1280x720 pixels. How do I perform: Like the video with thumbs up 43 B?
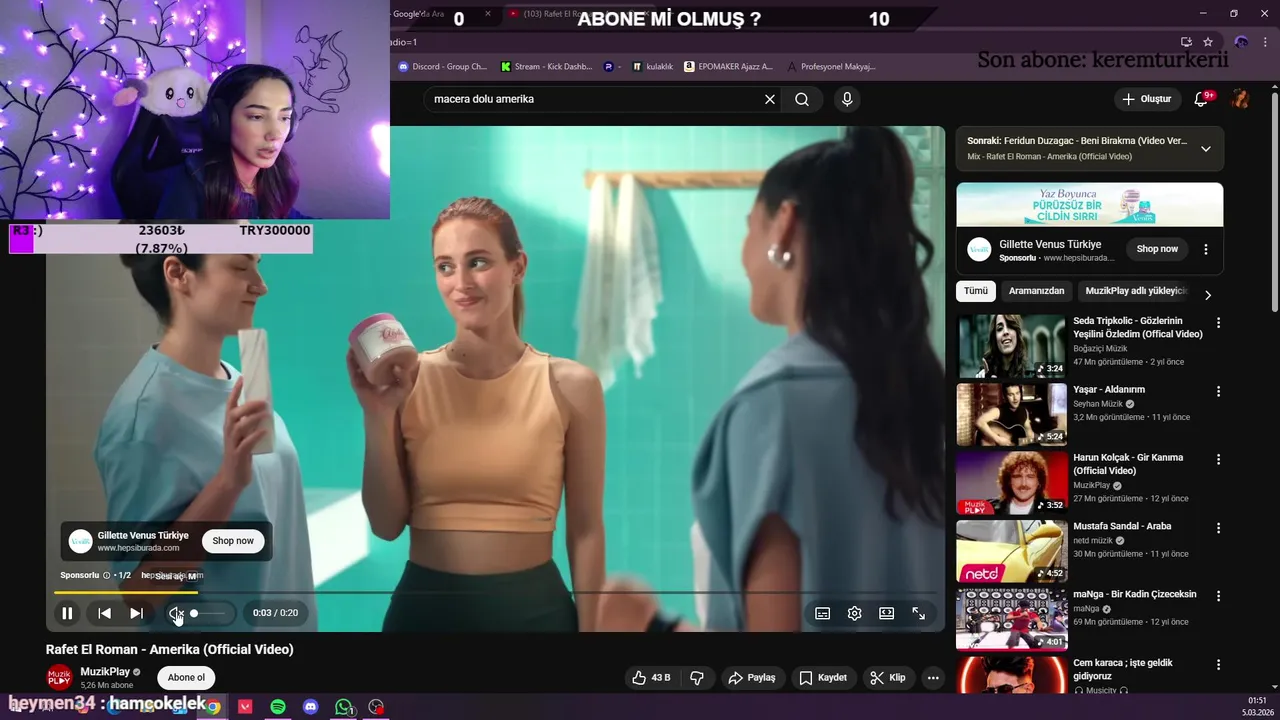(651, 678)
